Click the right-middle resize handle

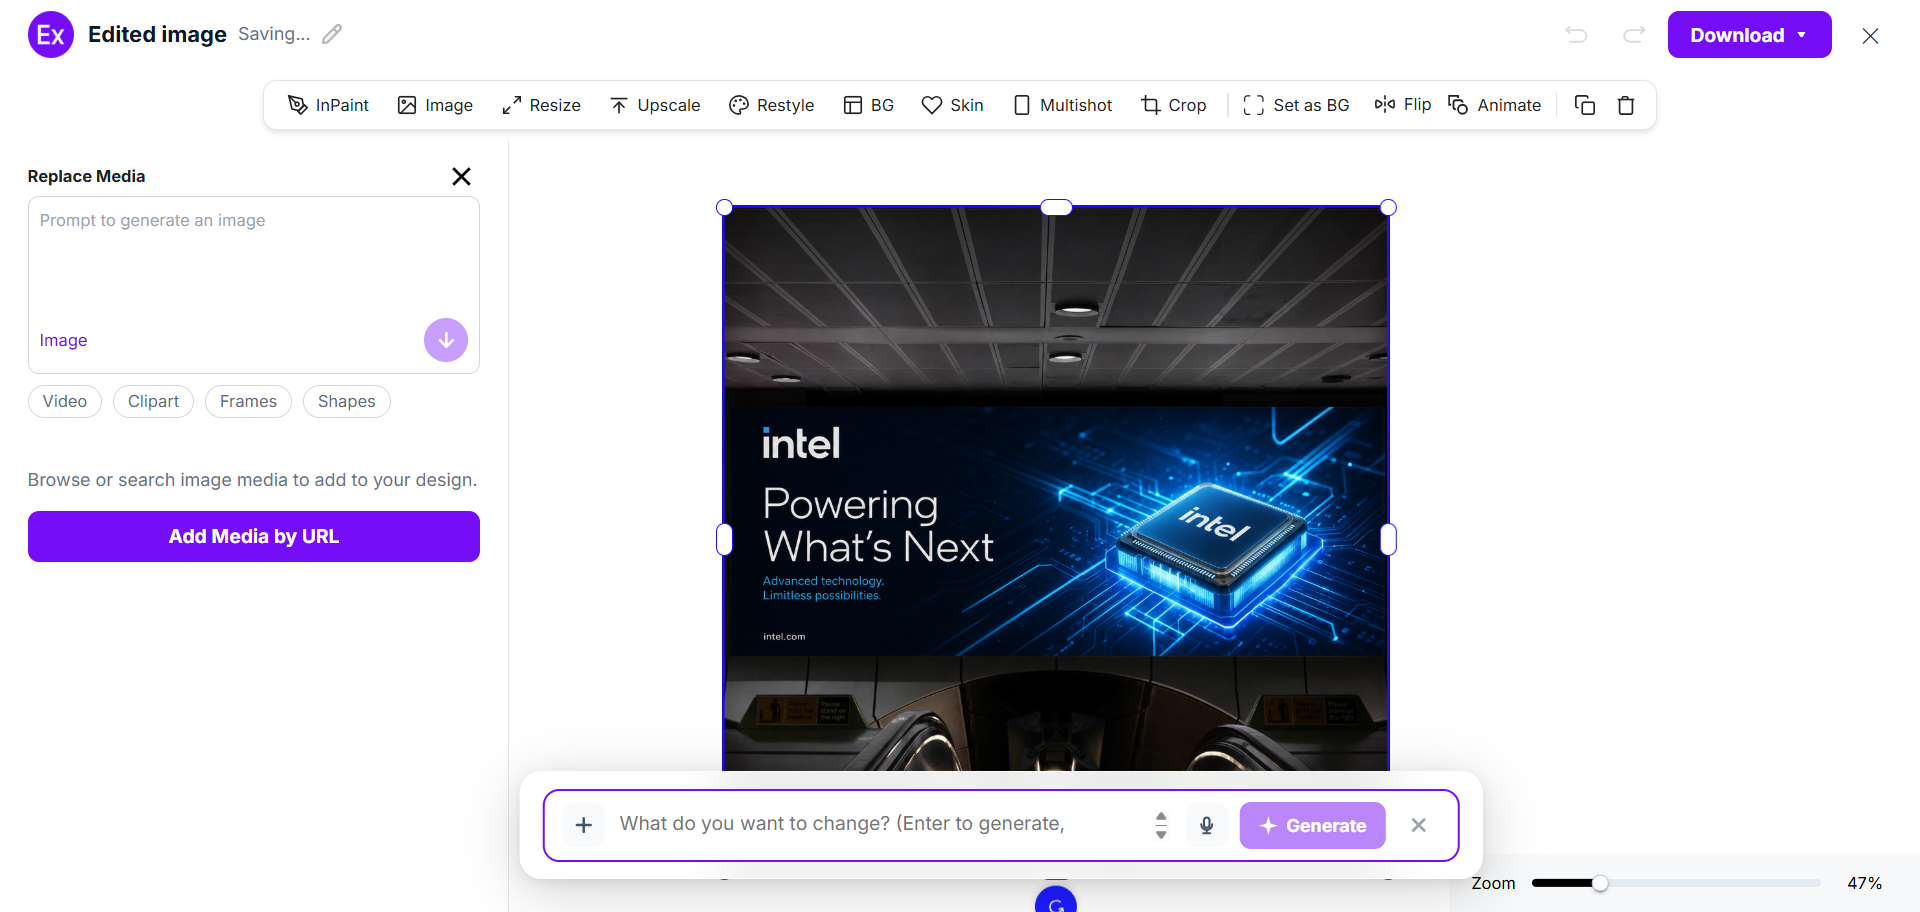(x=1388, y=540)
